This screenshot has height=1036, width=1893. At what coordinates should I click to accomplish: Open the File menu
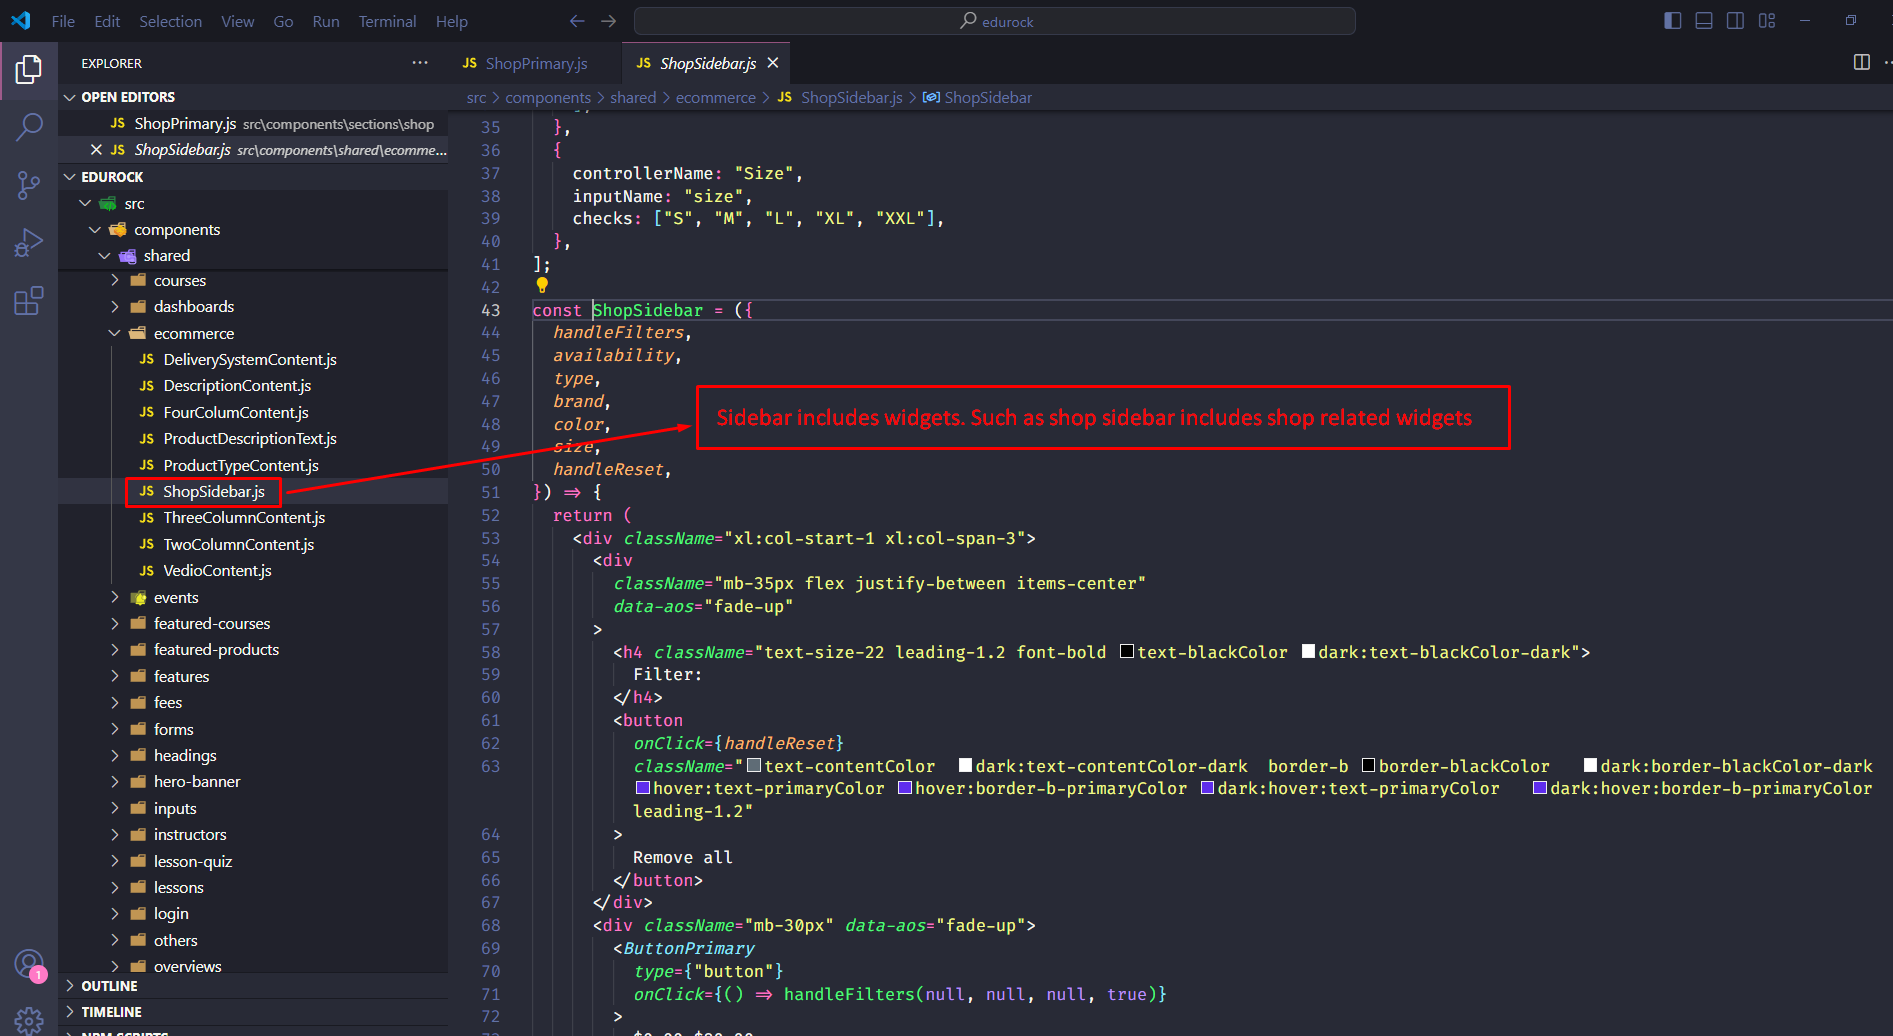[63, 21]
